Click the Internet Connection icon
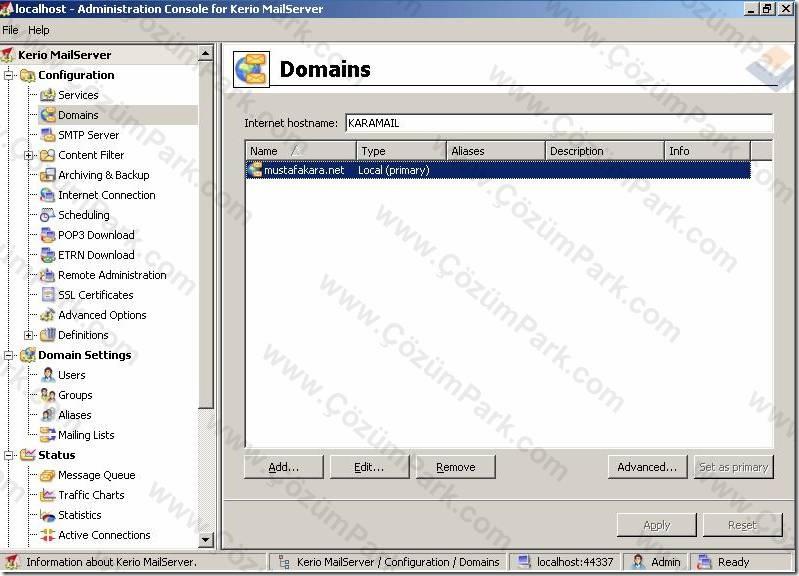Viewport: 799px width, 576px height. [x=47, y=195]
